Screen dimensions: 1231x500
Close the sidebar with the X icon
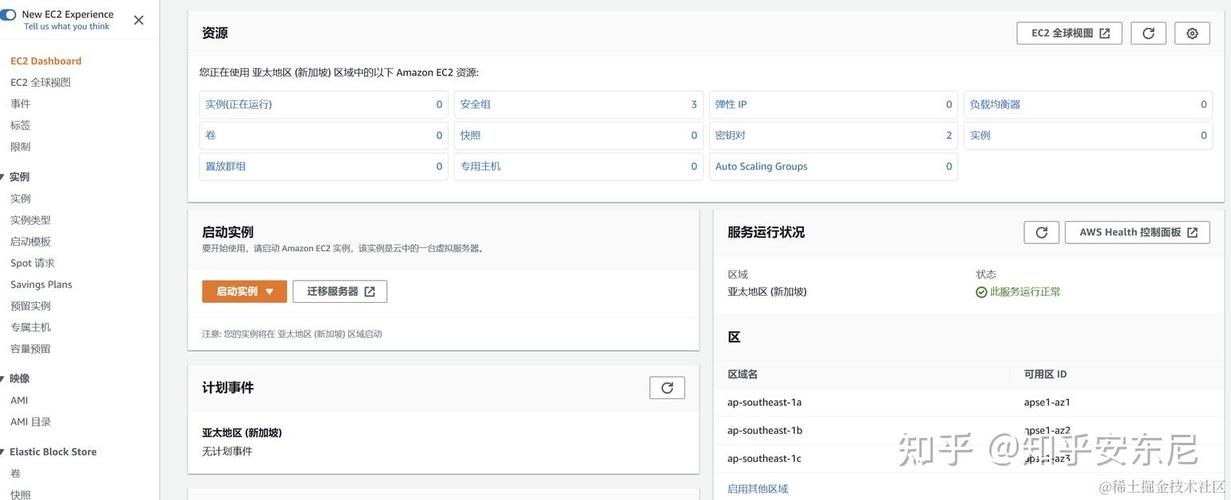[138, 20]
